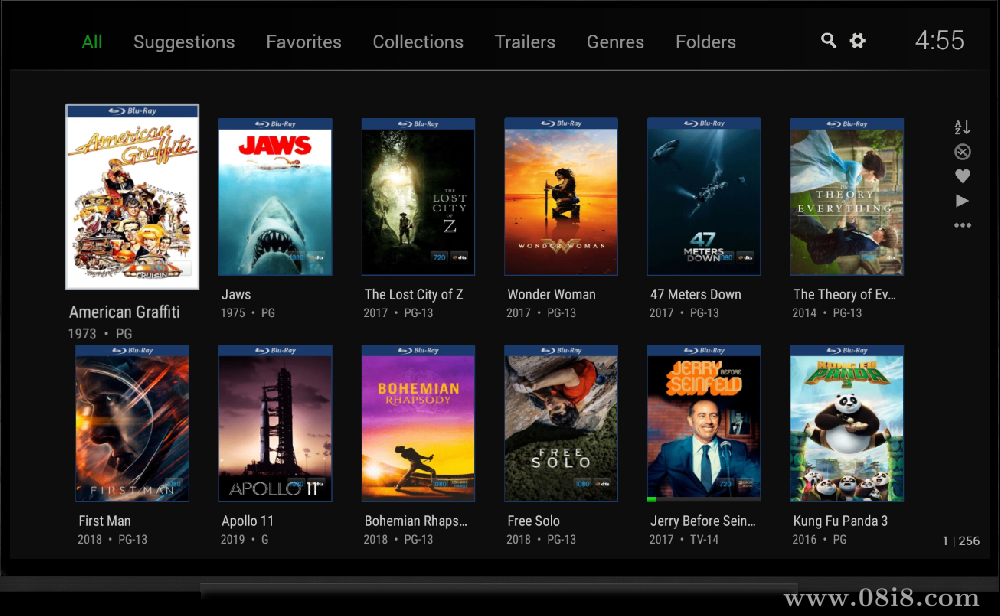Toggle the unwatched filter circle icon
The width and height of the screenshot is (1000, 616).
[962, 152]
